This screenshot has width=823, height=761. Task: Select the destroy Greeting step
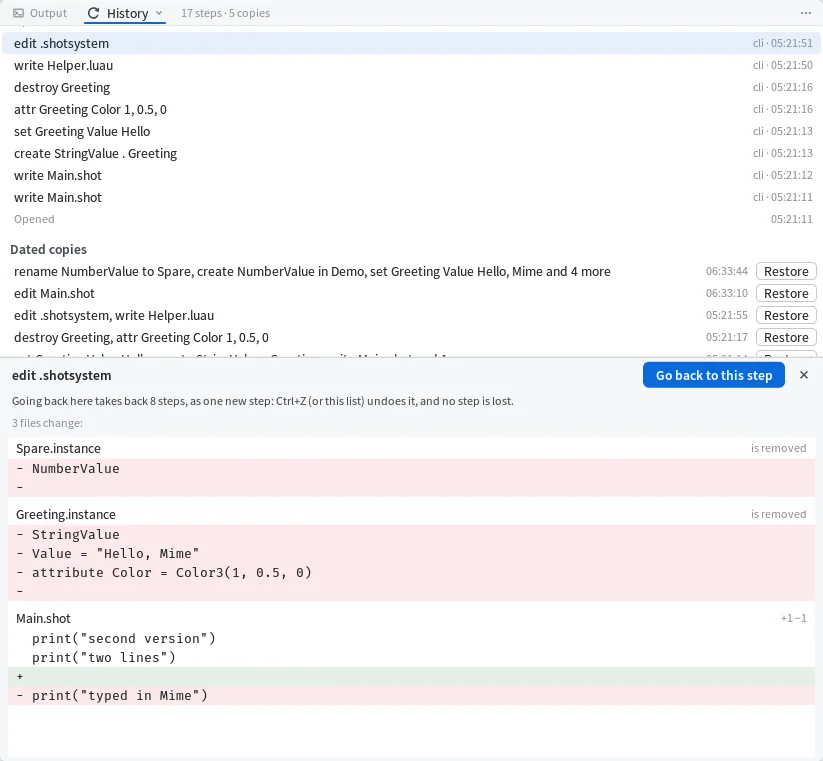pos(412,87)
